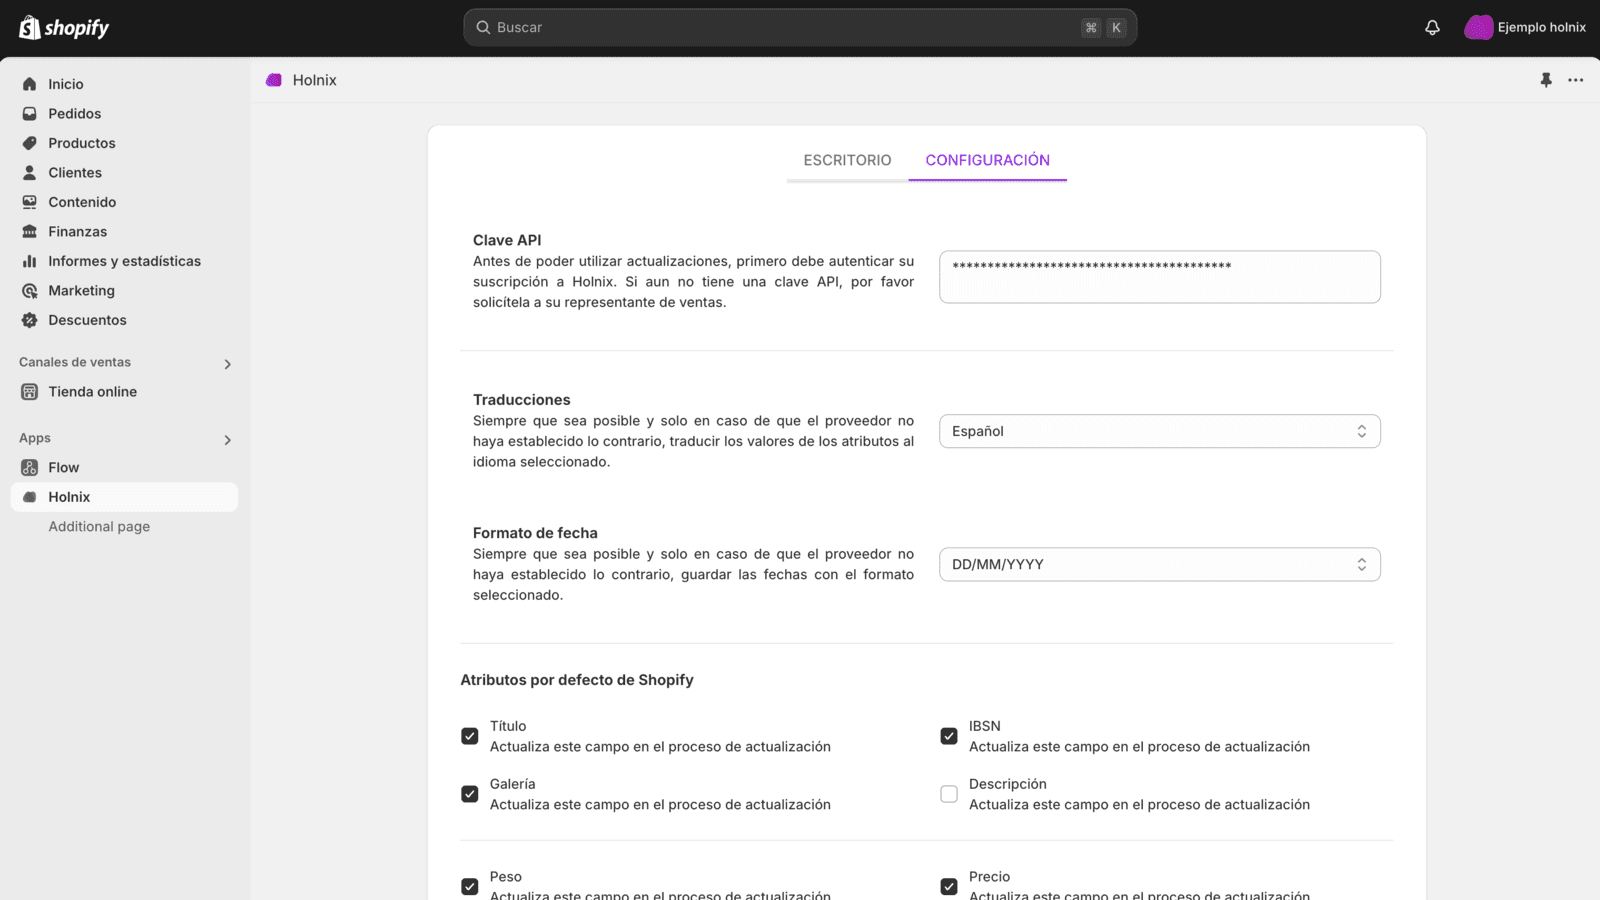
Task: Uncheck the Galería attribute
Action: tap(469, 794)
